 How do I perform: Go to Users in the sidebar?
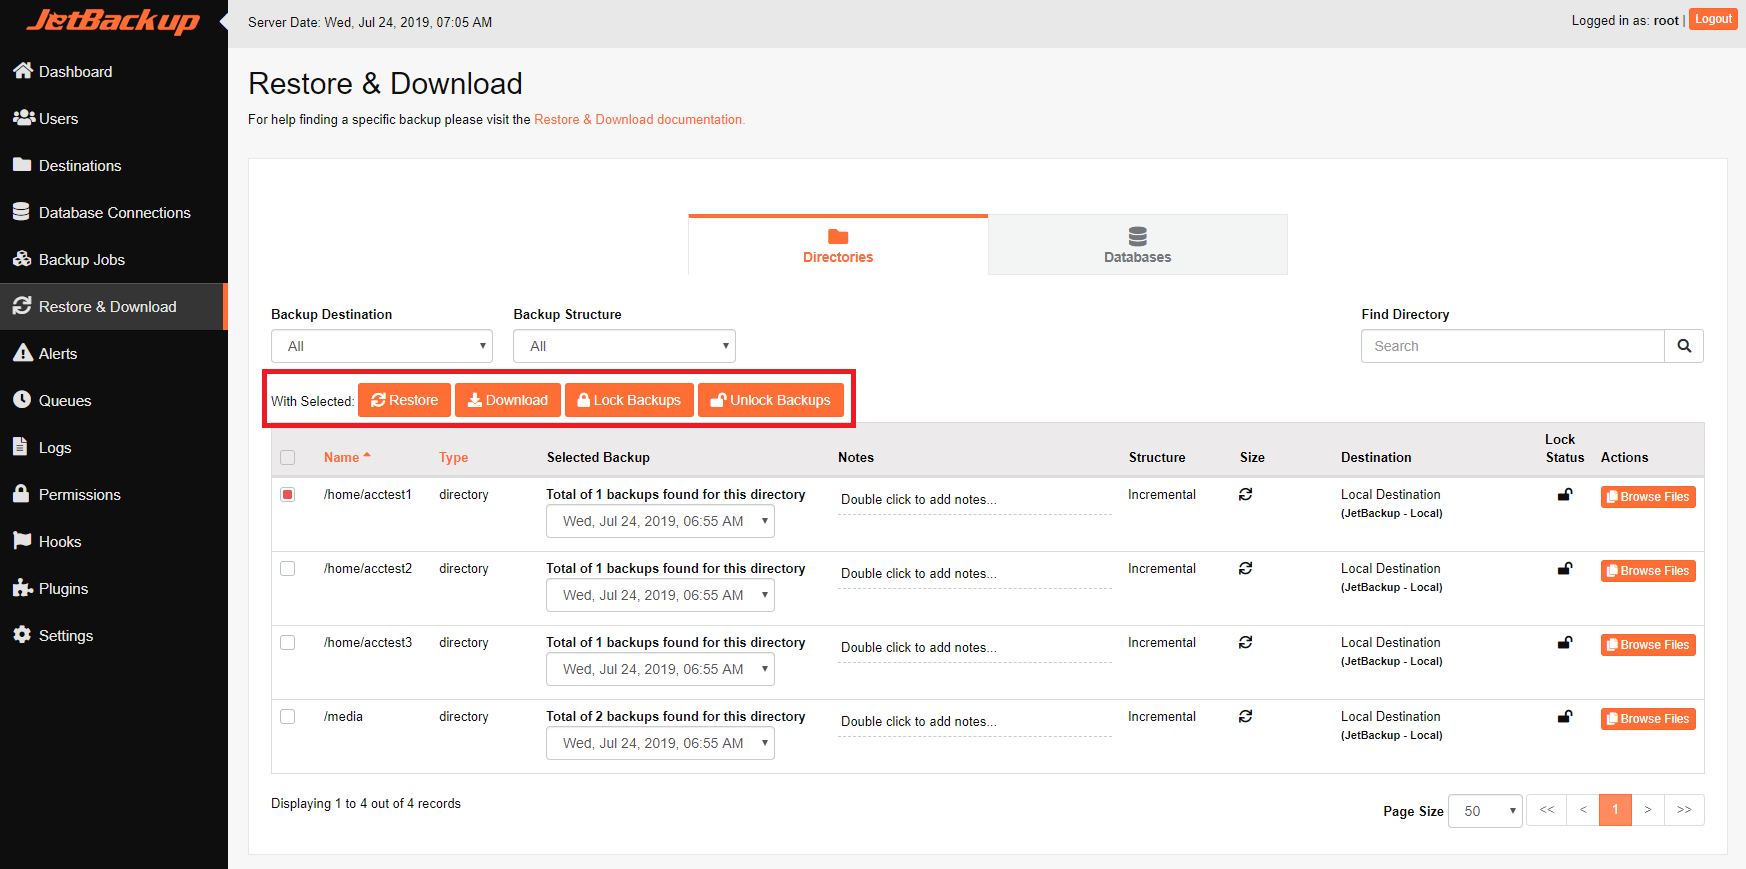(x=114, y=118)
